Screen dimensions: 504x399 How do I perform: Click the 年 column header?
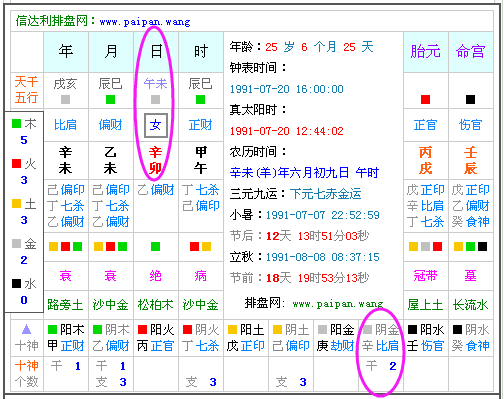[66, 52]
